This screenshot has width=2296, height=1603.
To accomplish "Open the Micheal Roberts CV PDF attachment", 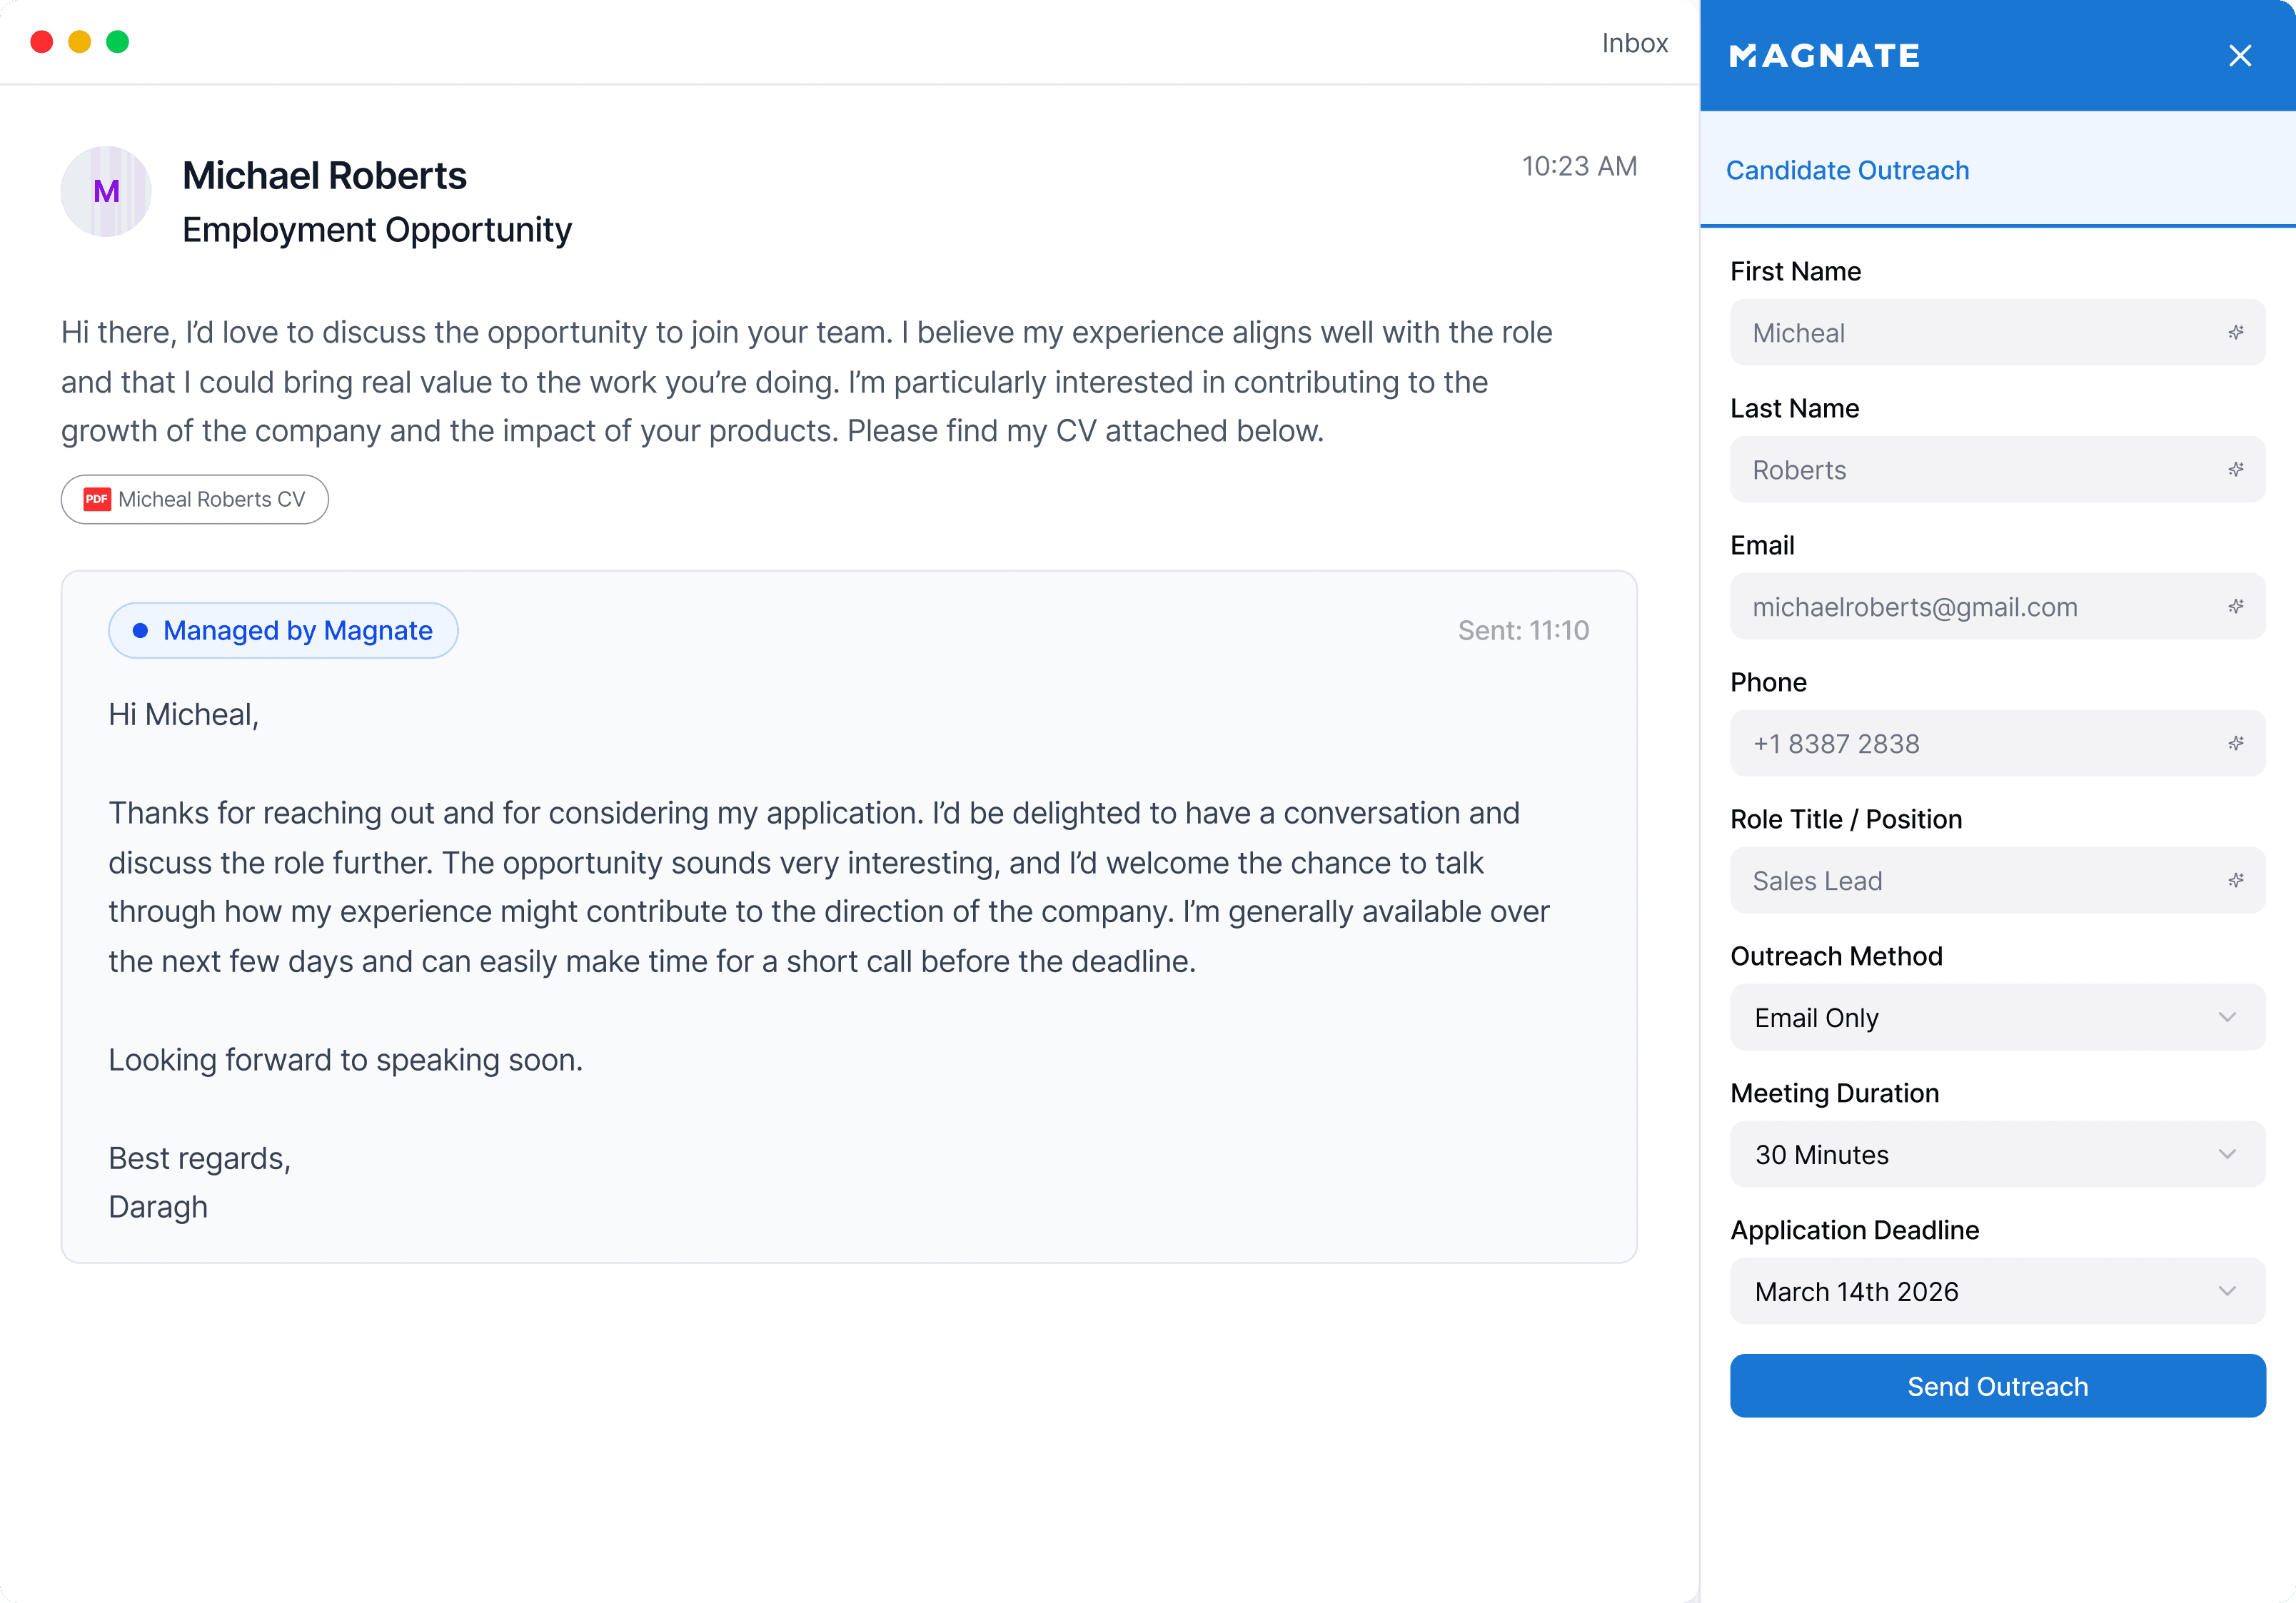I will point(195,499).
